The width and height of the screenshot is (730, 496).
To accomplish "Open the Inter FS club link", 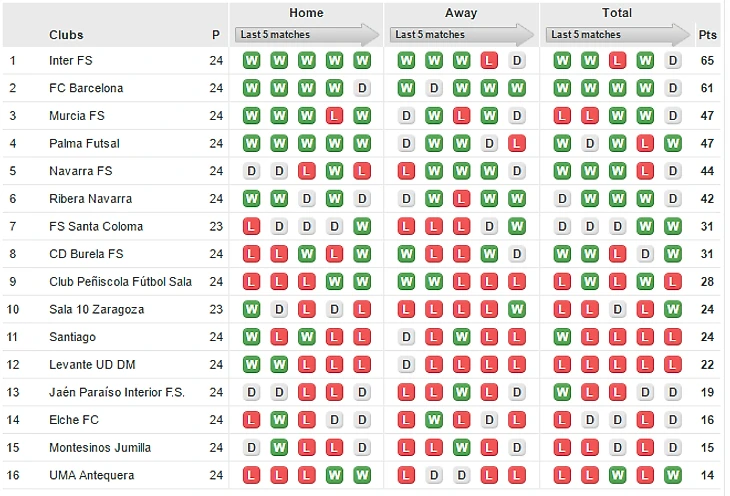I will (x=70, y=61).
